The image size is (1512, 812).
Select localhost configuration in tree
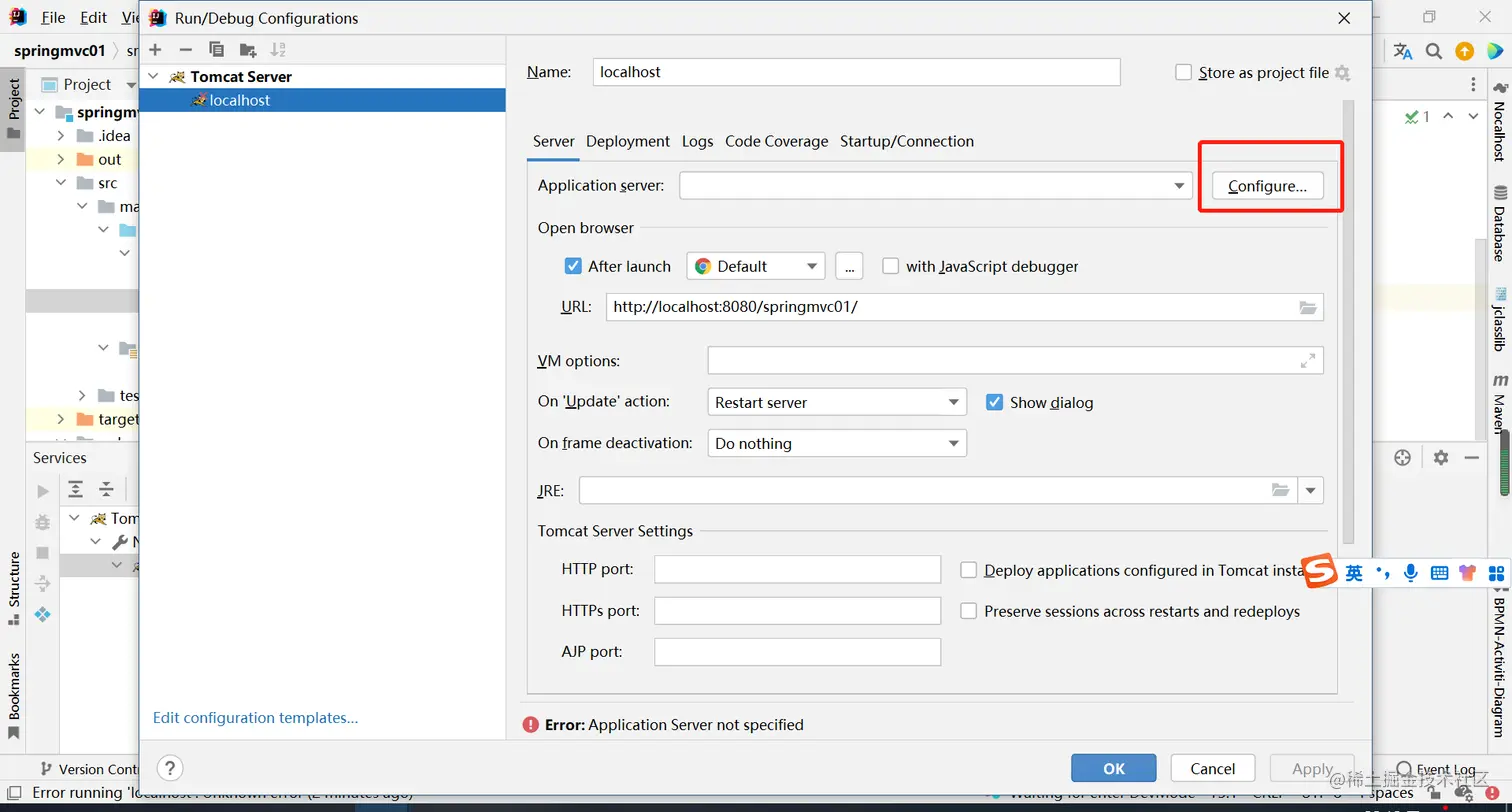[322, 100]
